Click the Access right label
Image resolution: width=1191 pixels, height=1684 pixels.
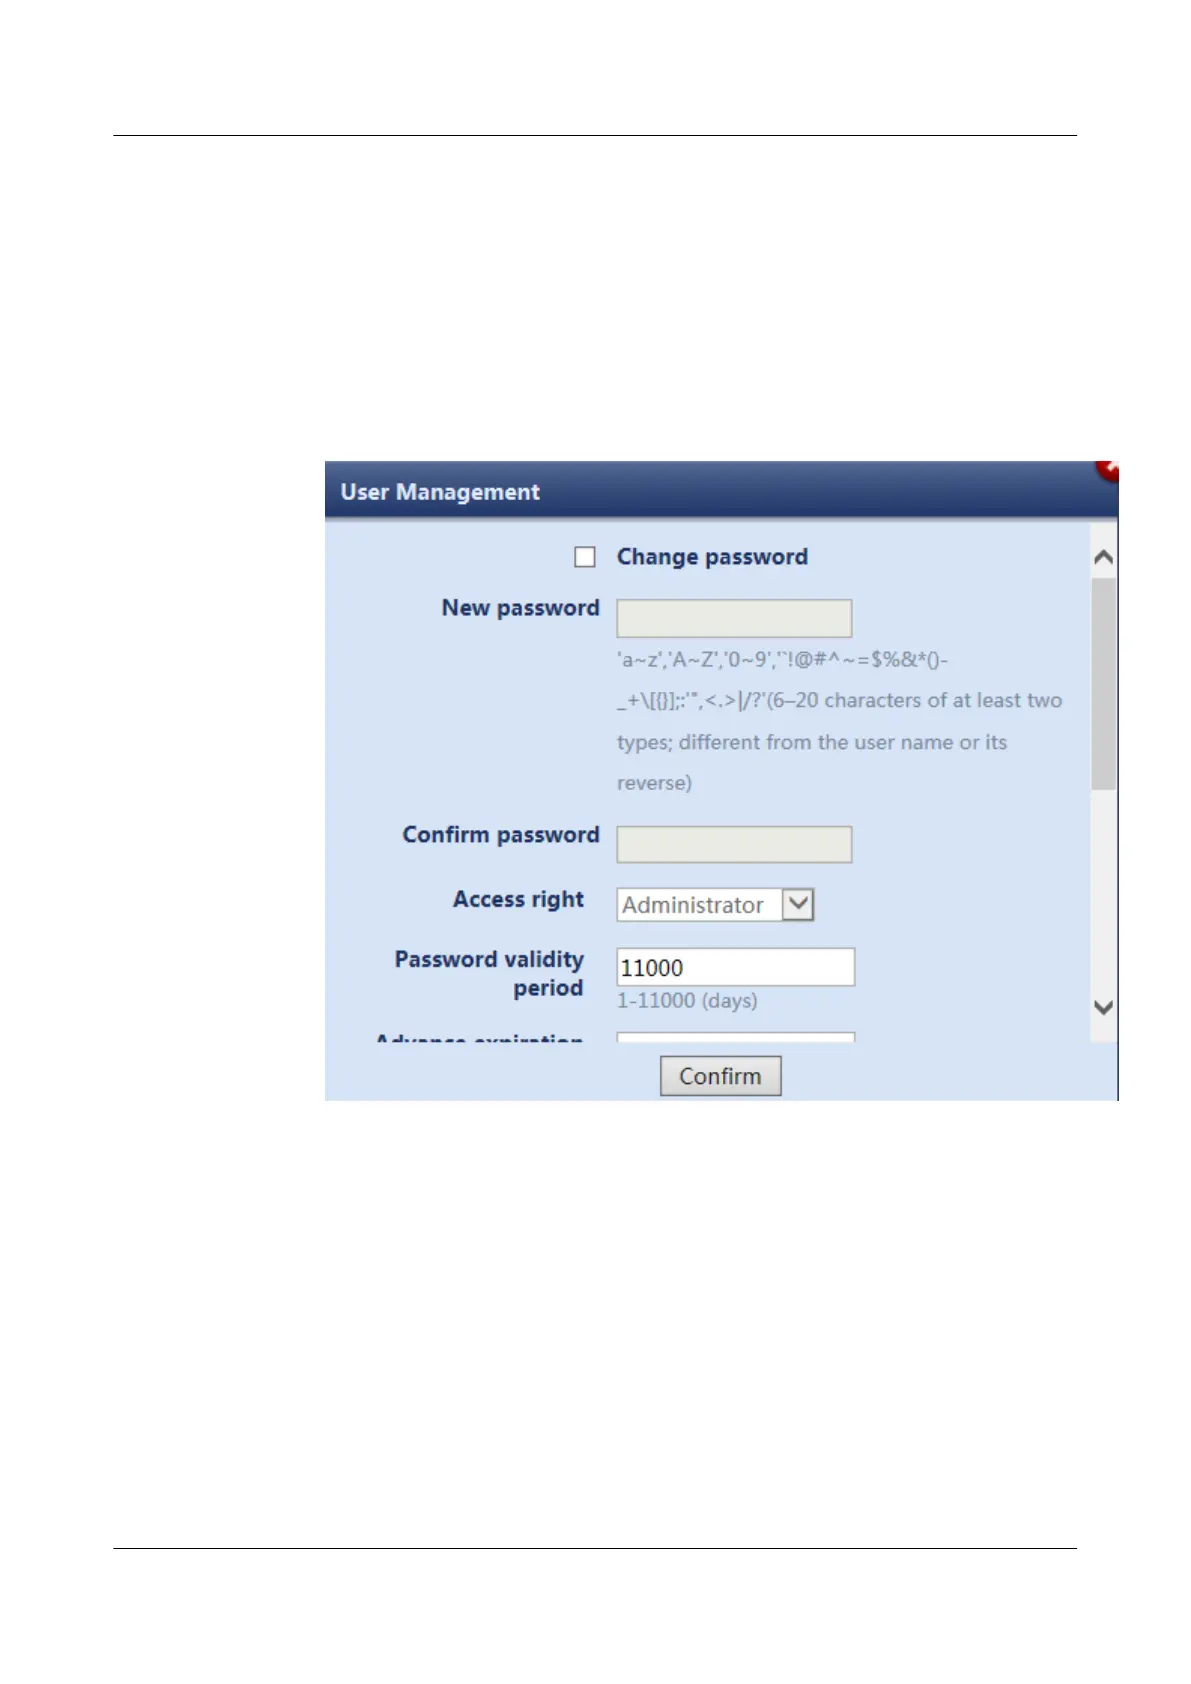[518, 899]
